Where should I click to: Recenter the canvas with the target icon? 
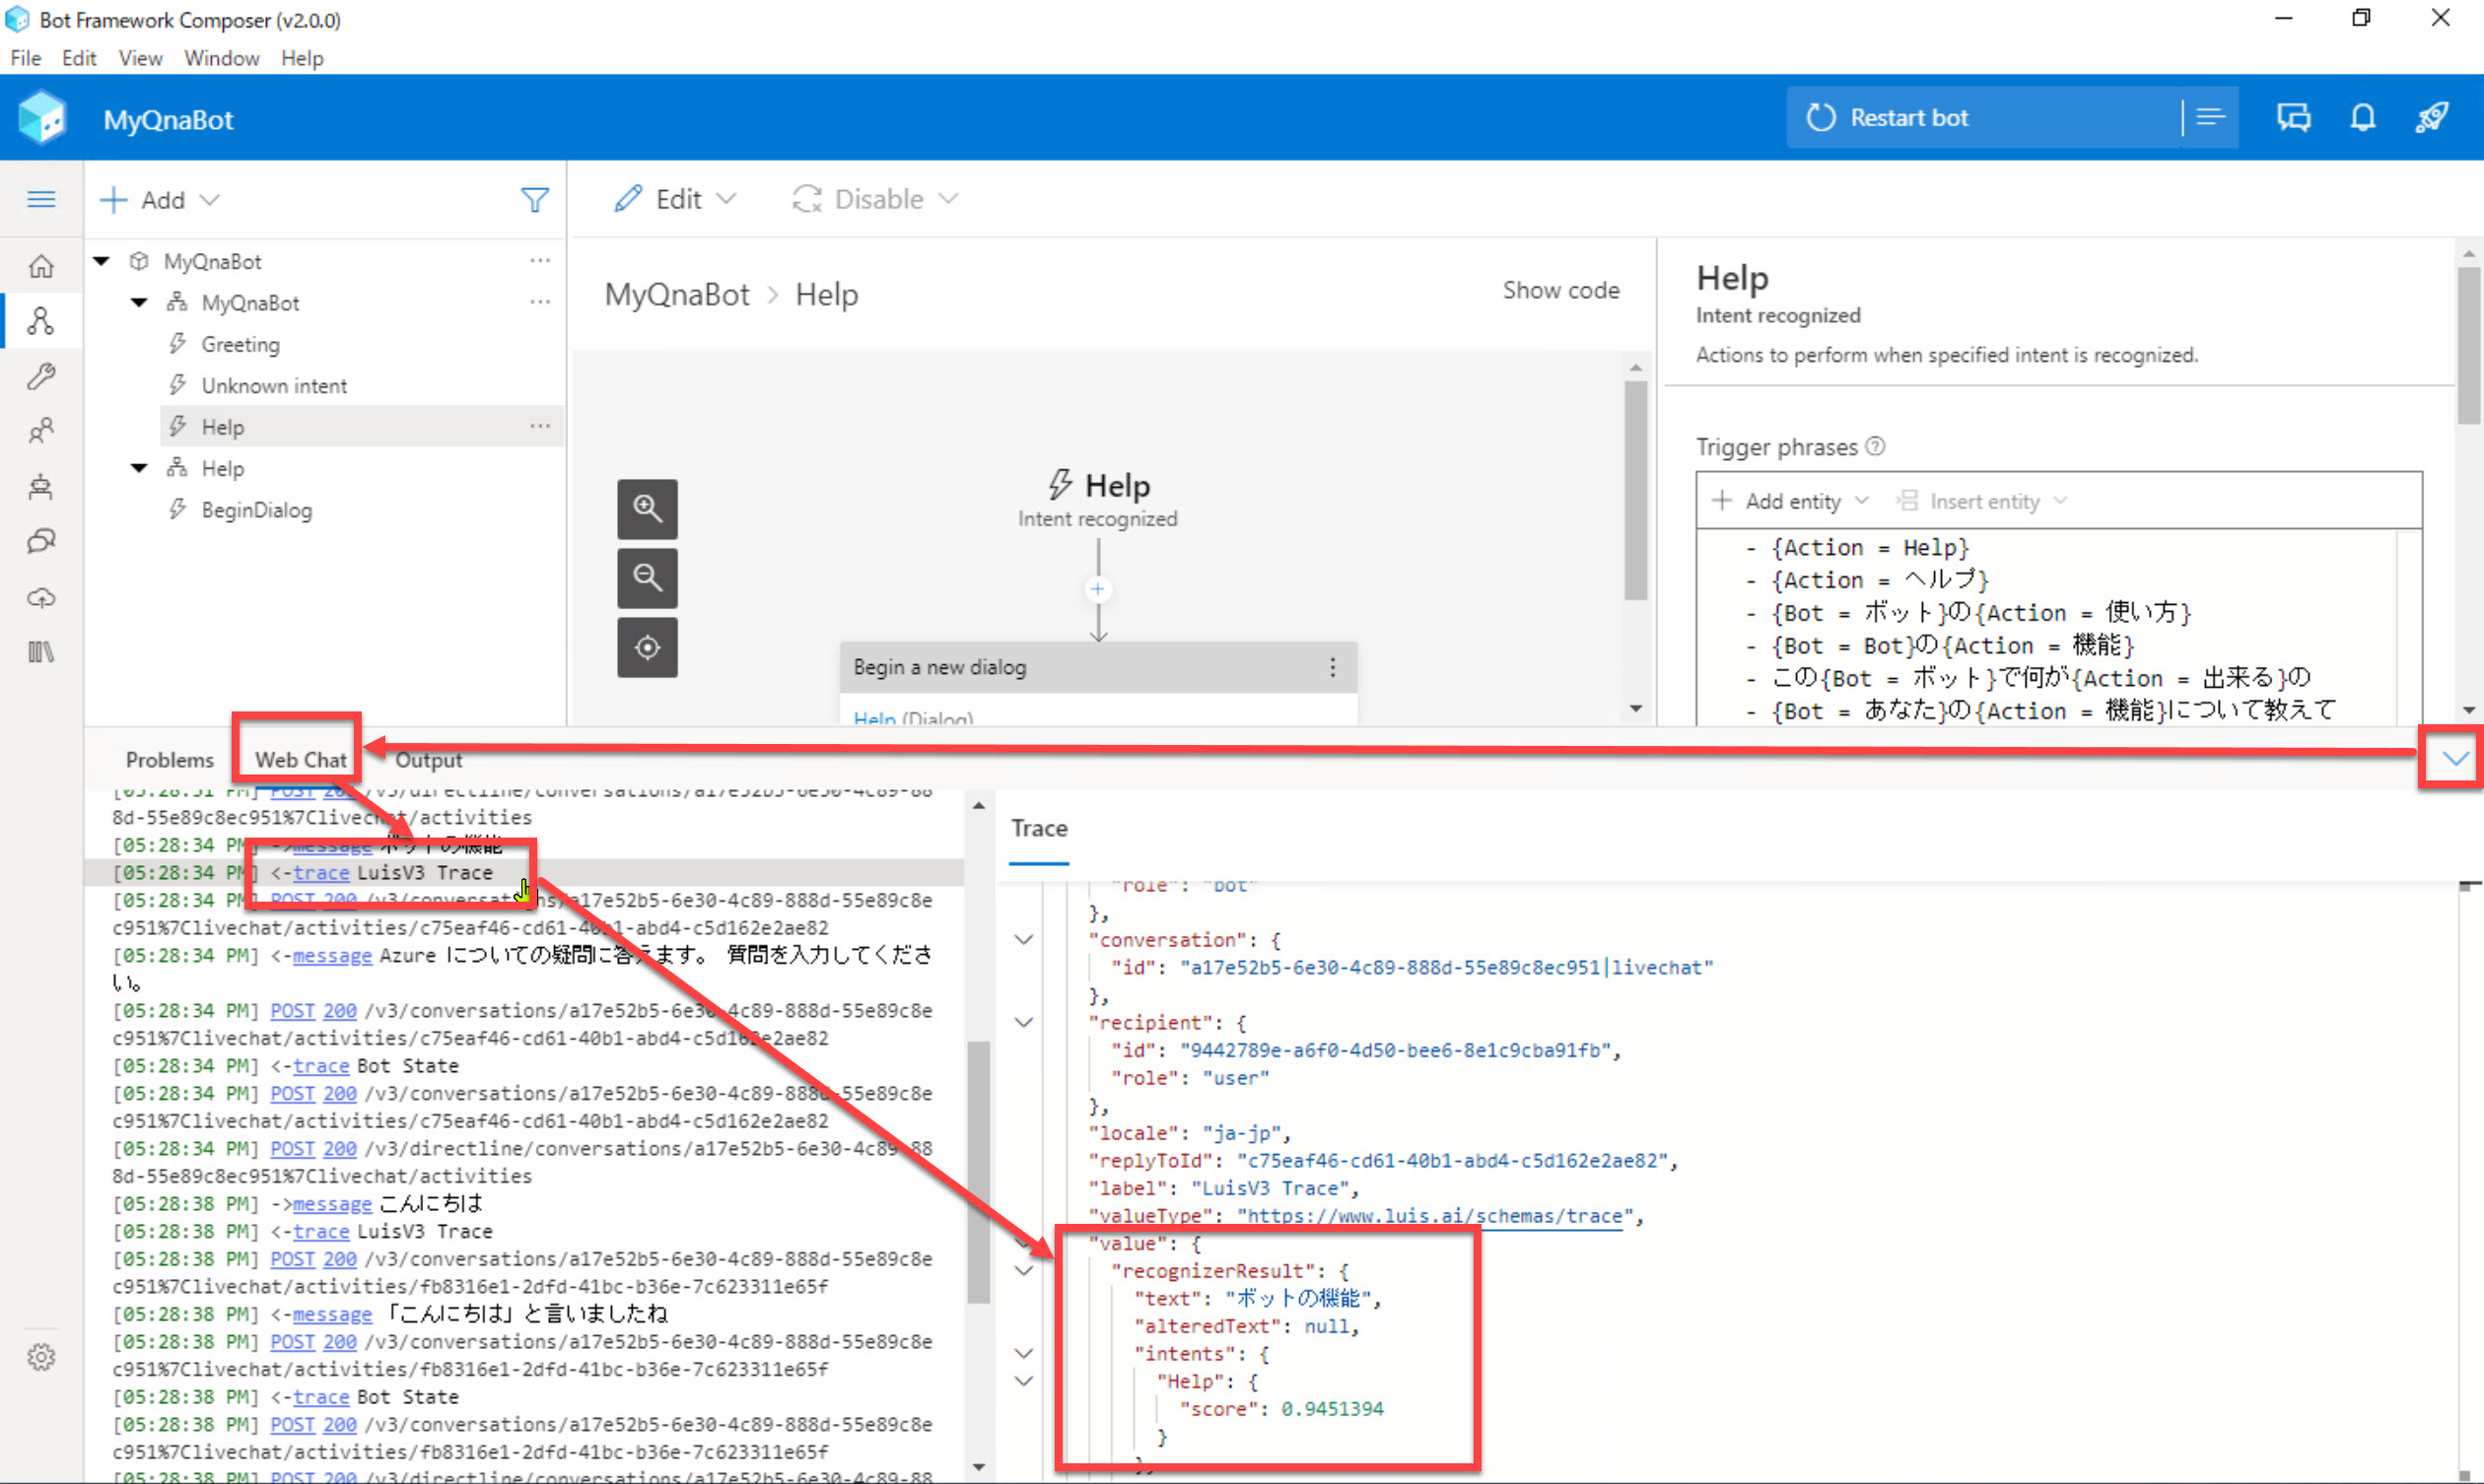(647, 647)
